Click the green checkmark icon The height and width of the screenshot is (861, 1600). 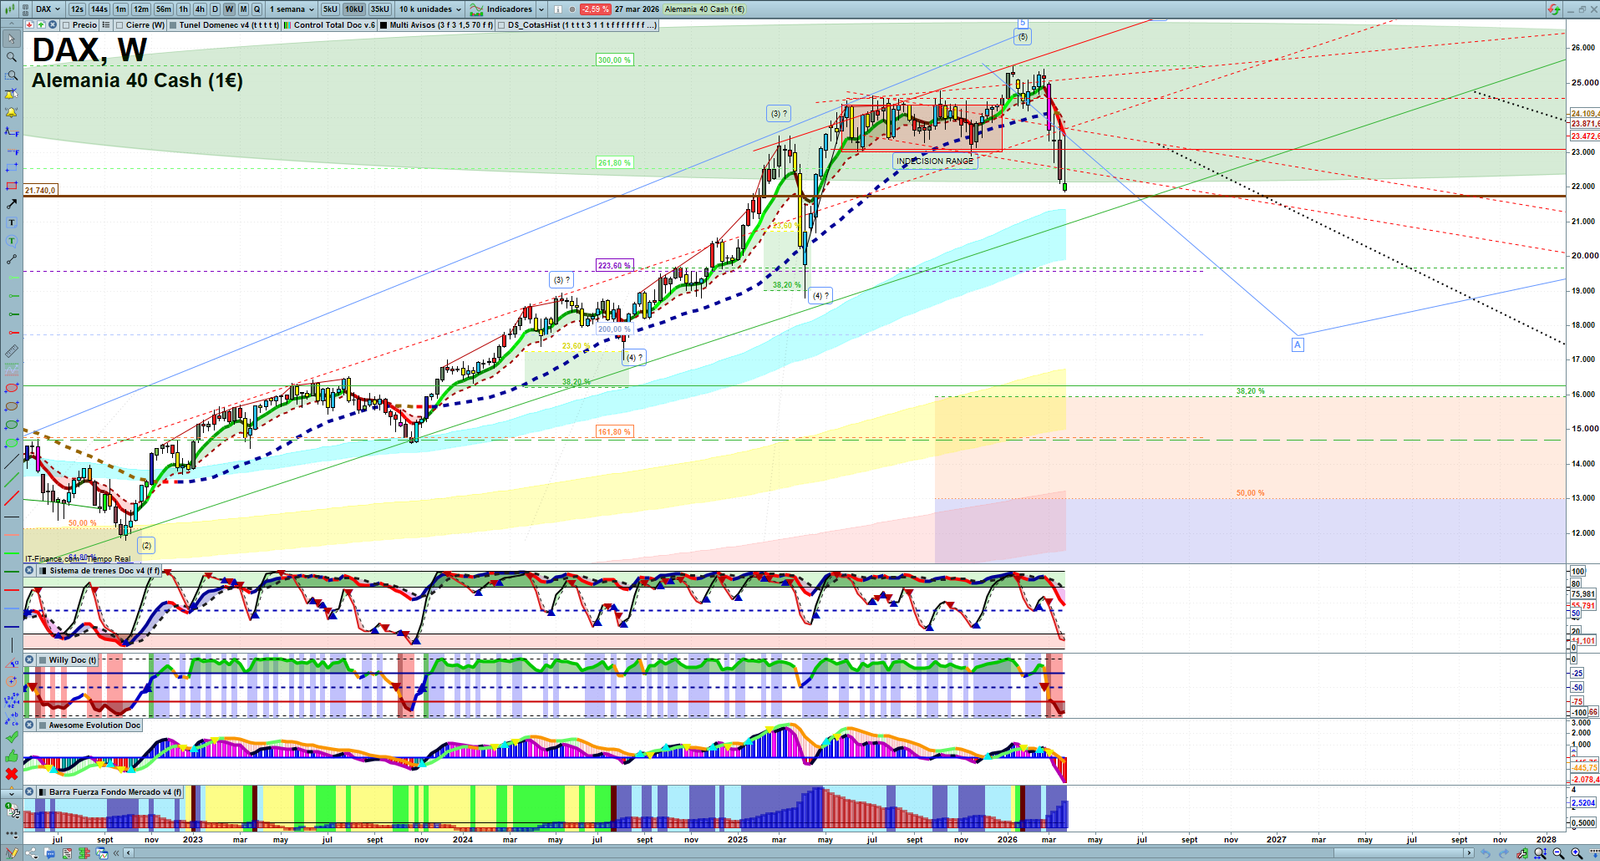point(11,737)
